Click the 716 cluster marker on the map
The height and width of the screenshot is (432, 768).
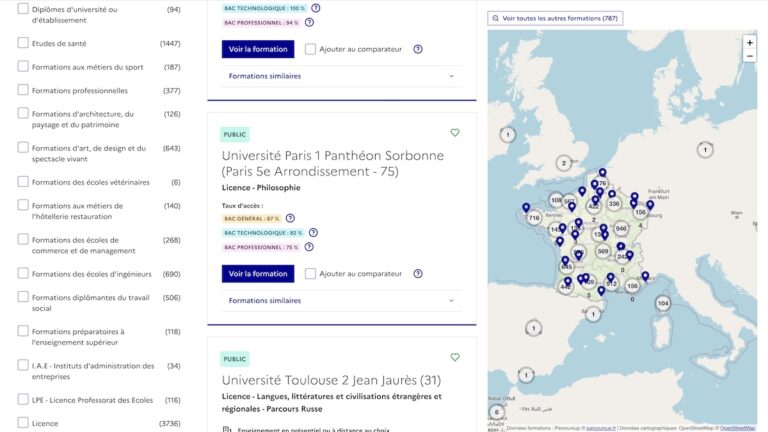coord(534,218)
